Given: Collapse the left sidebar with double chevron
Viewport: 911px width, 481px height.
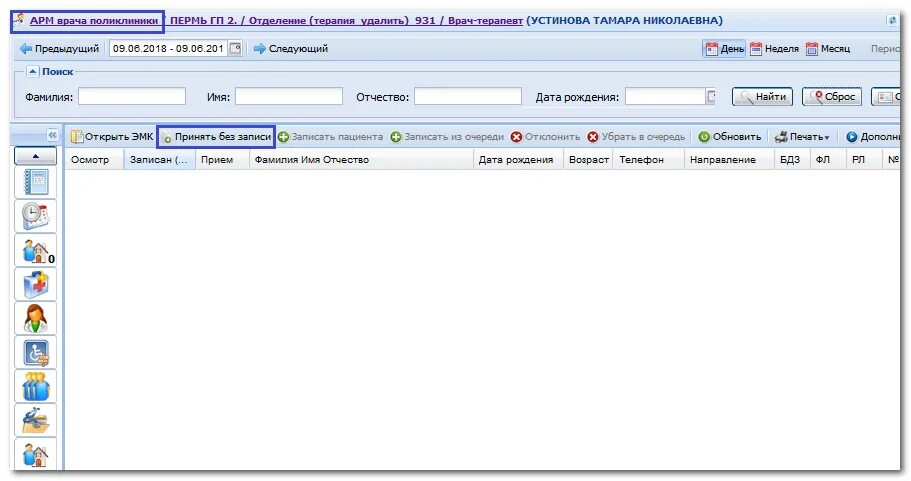Looking at the screenshot, I should [52, 135].
